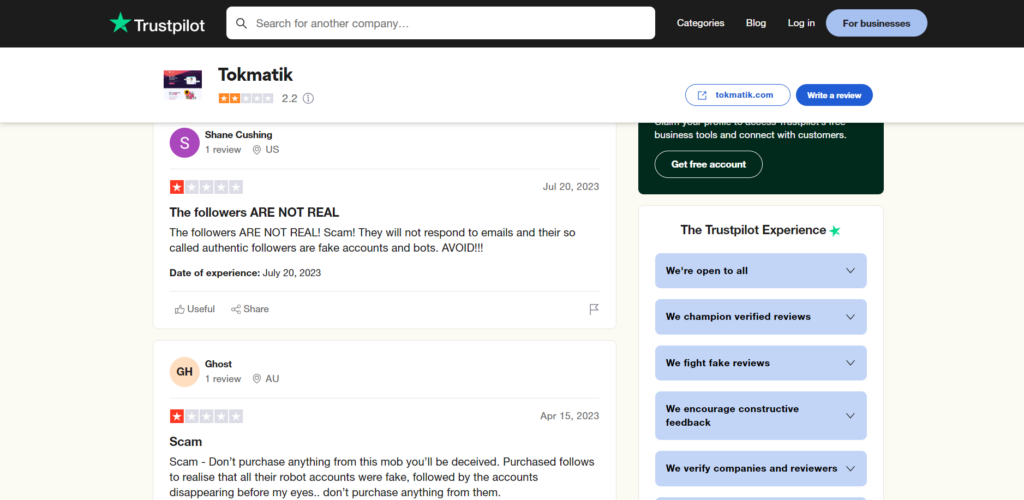Click the one-star rating on Shane's review

pyautogui.click(x=206, y=187)
